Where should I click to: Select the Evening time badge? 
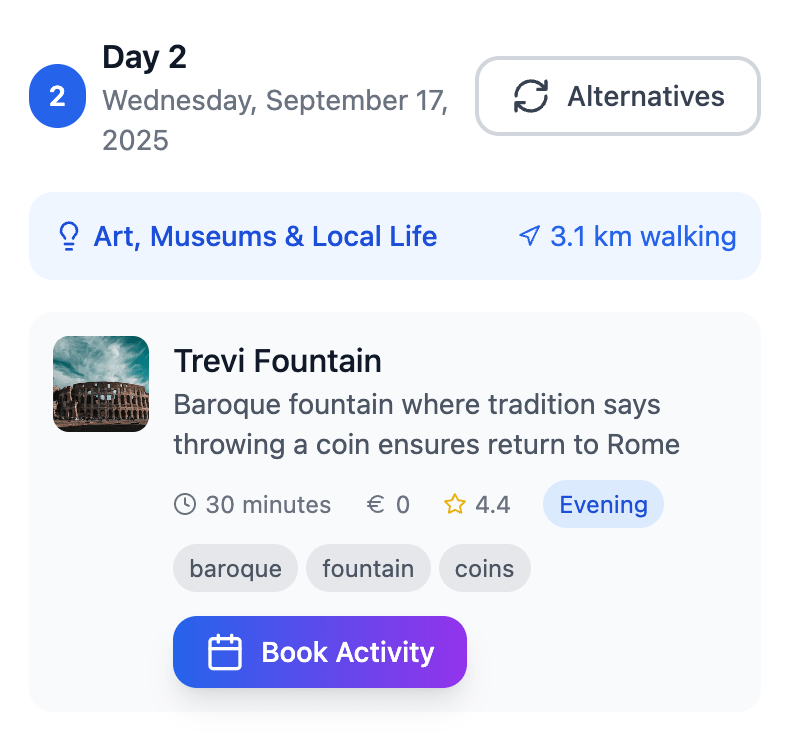603,504
